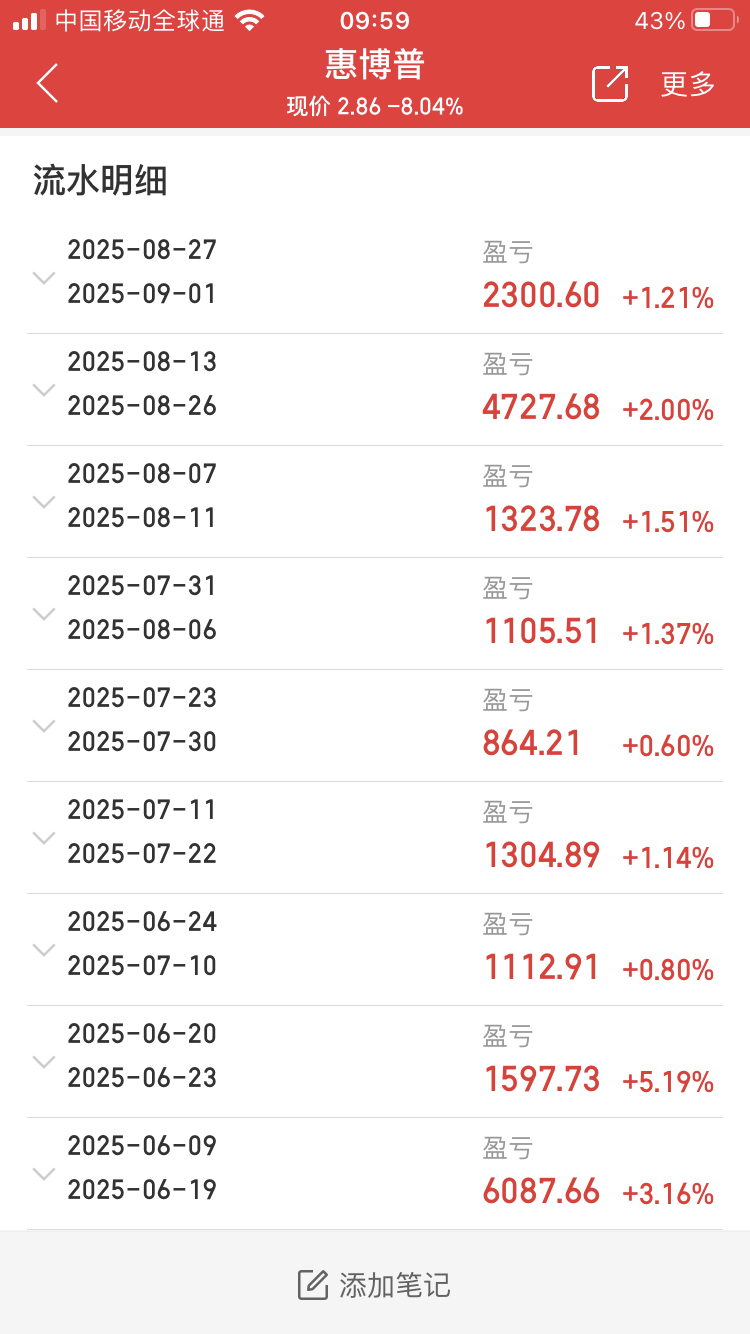
Task: Open the 更多 menu
Action: click(x=688, y=84)
